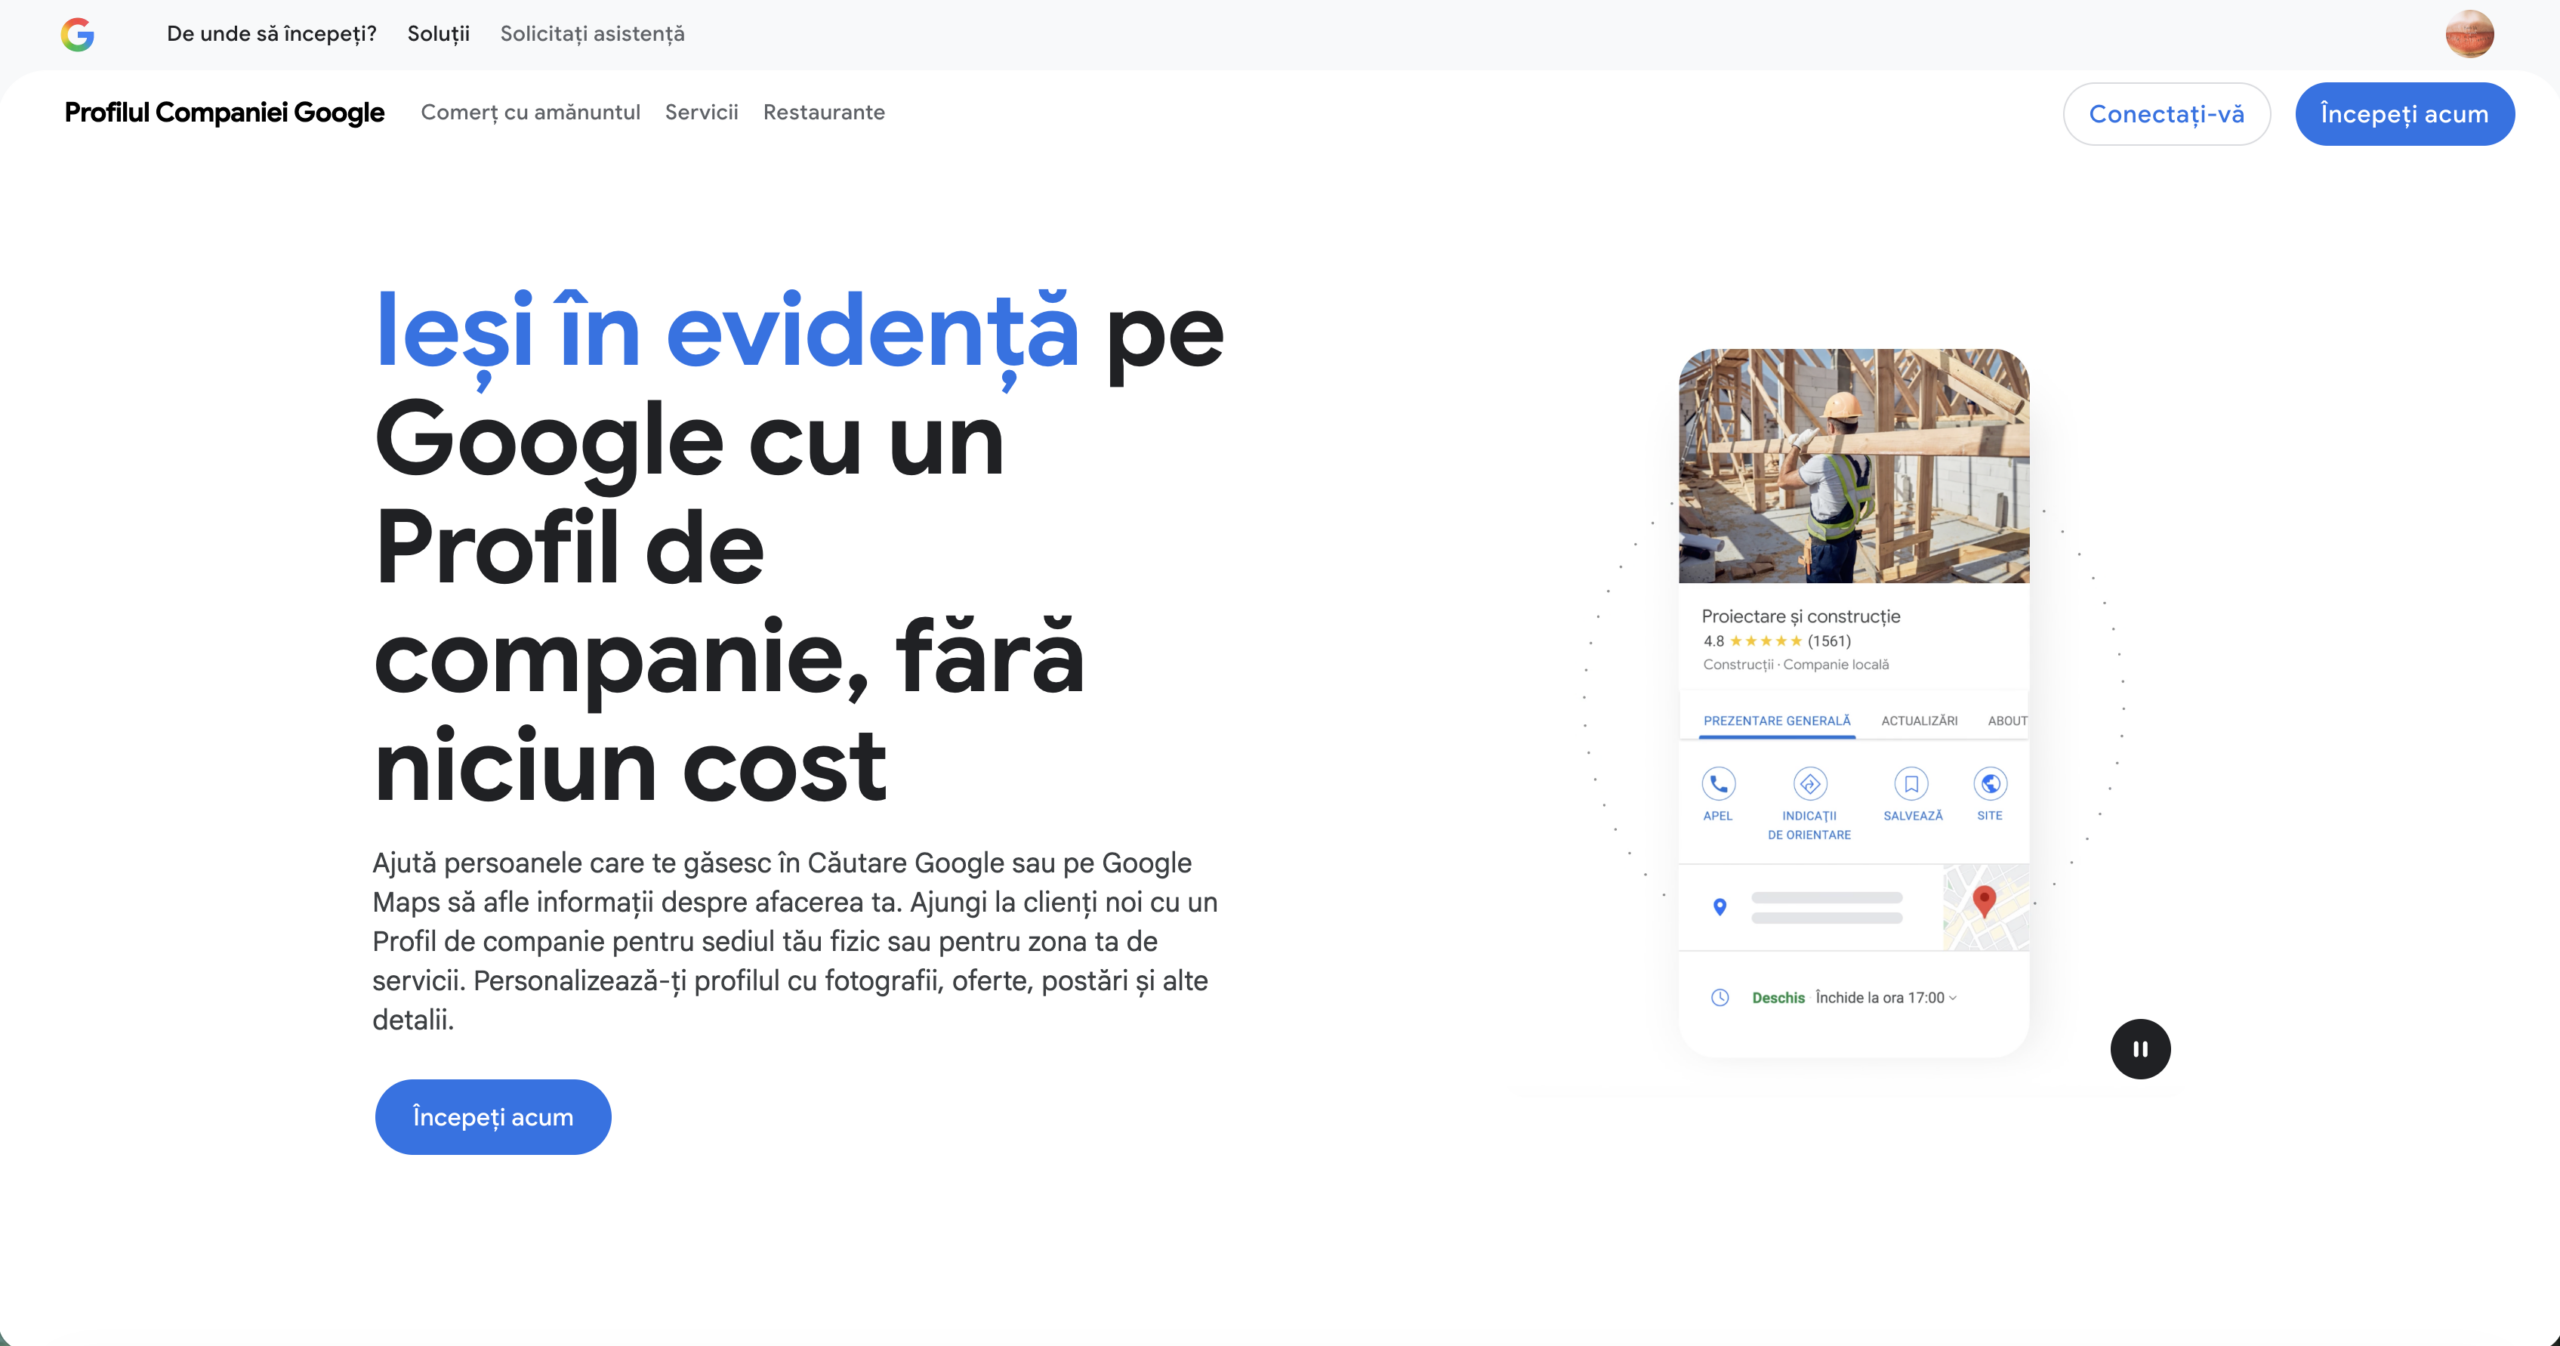This screenshot has width=2560, height=1346.
Task: Click the 4.8 star rating row
Action: [x=1777, y=641]
